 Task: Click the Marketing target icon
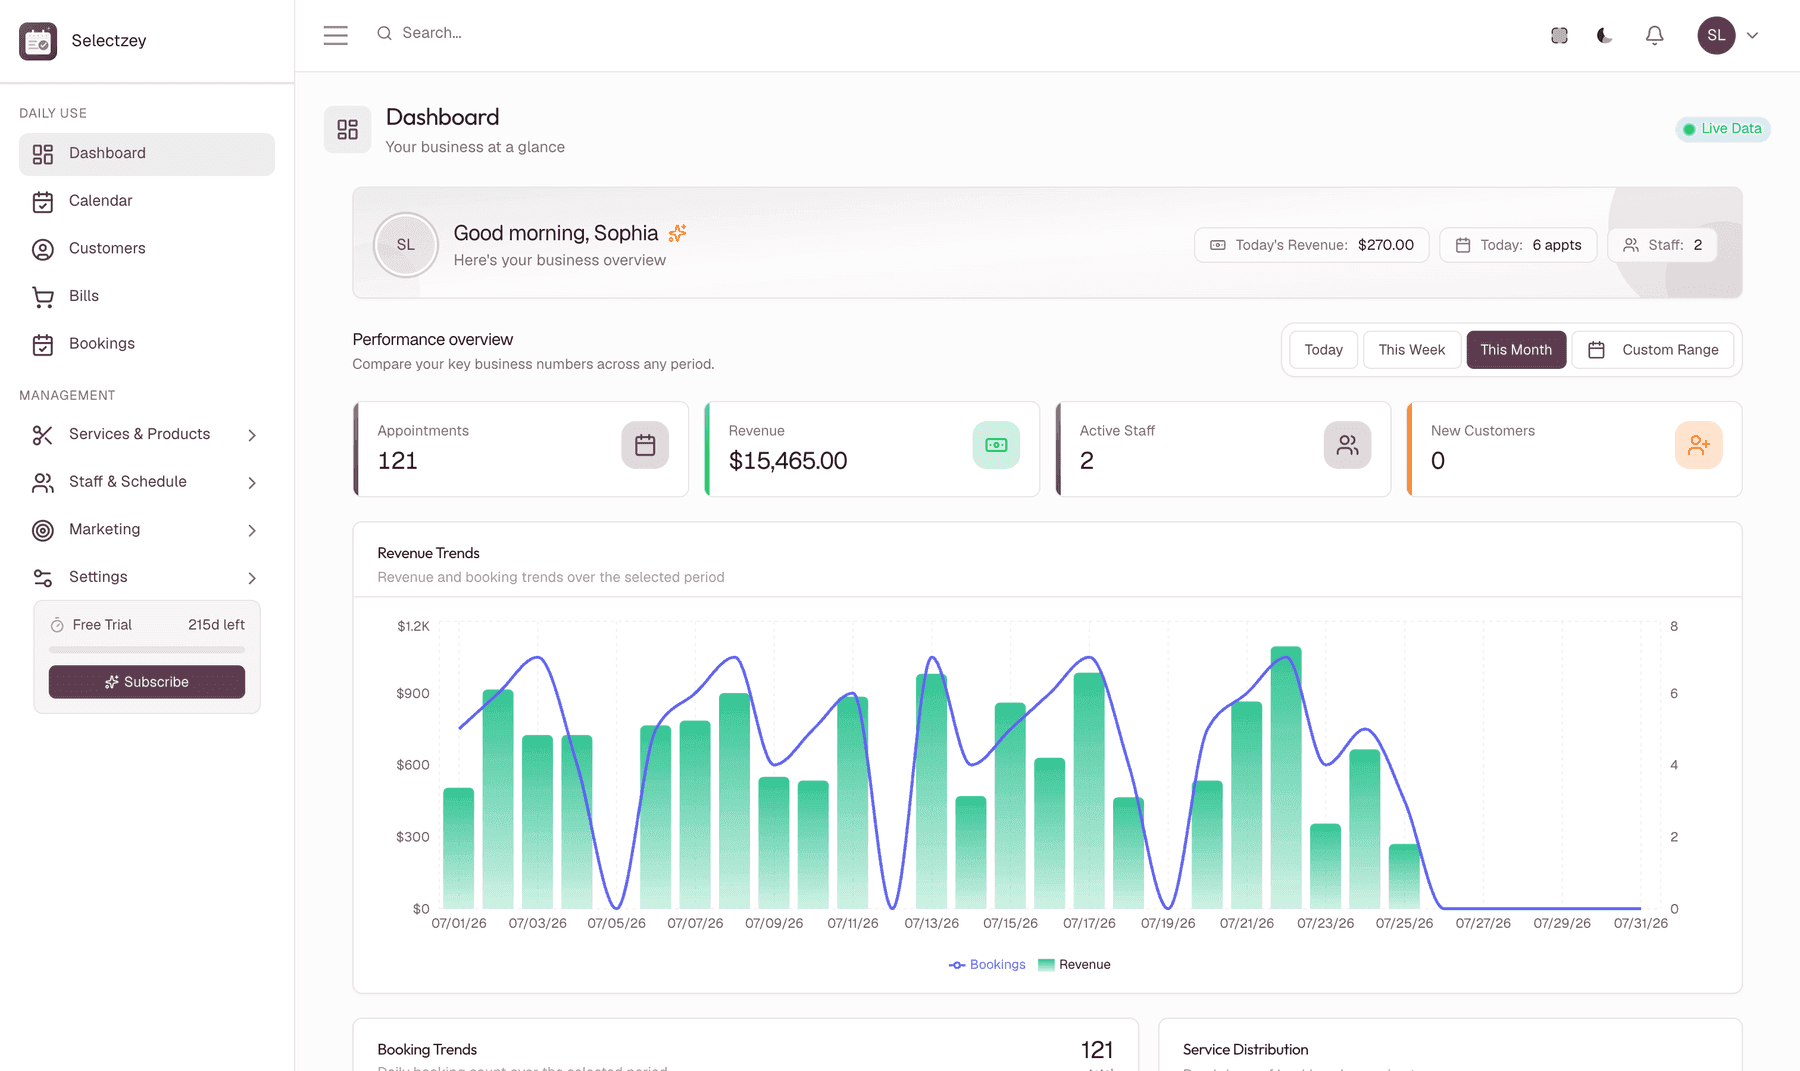pyautogui.click(x=43, y=530)
